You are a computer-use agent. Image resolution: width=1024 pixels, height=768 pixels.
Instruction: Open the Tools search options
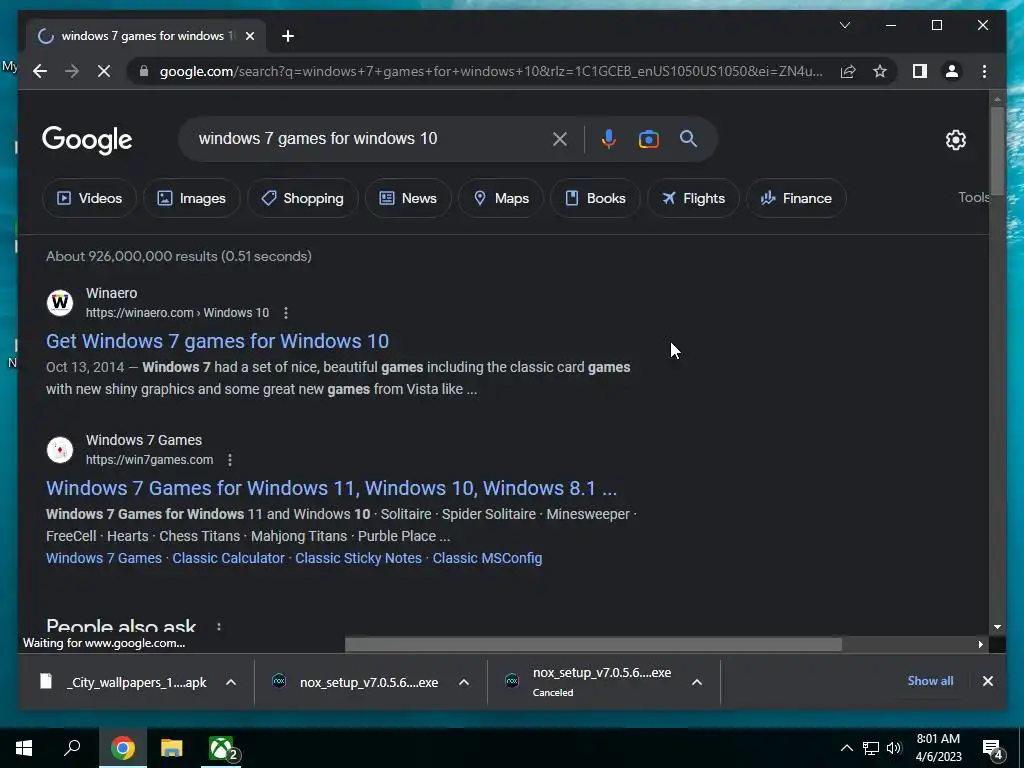(x=974, y=197)
